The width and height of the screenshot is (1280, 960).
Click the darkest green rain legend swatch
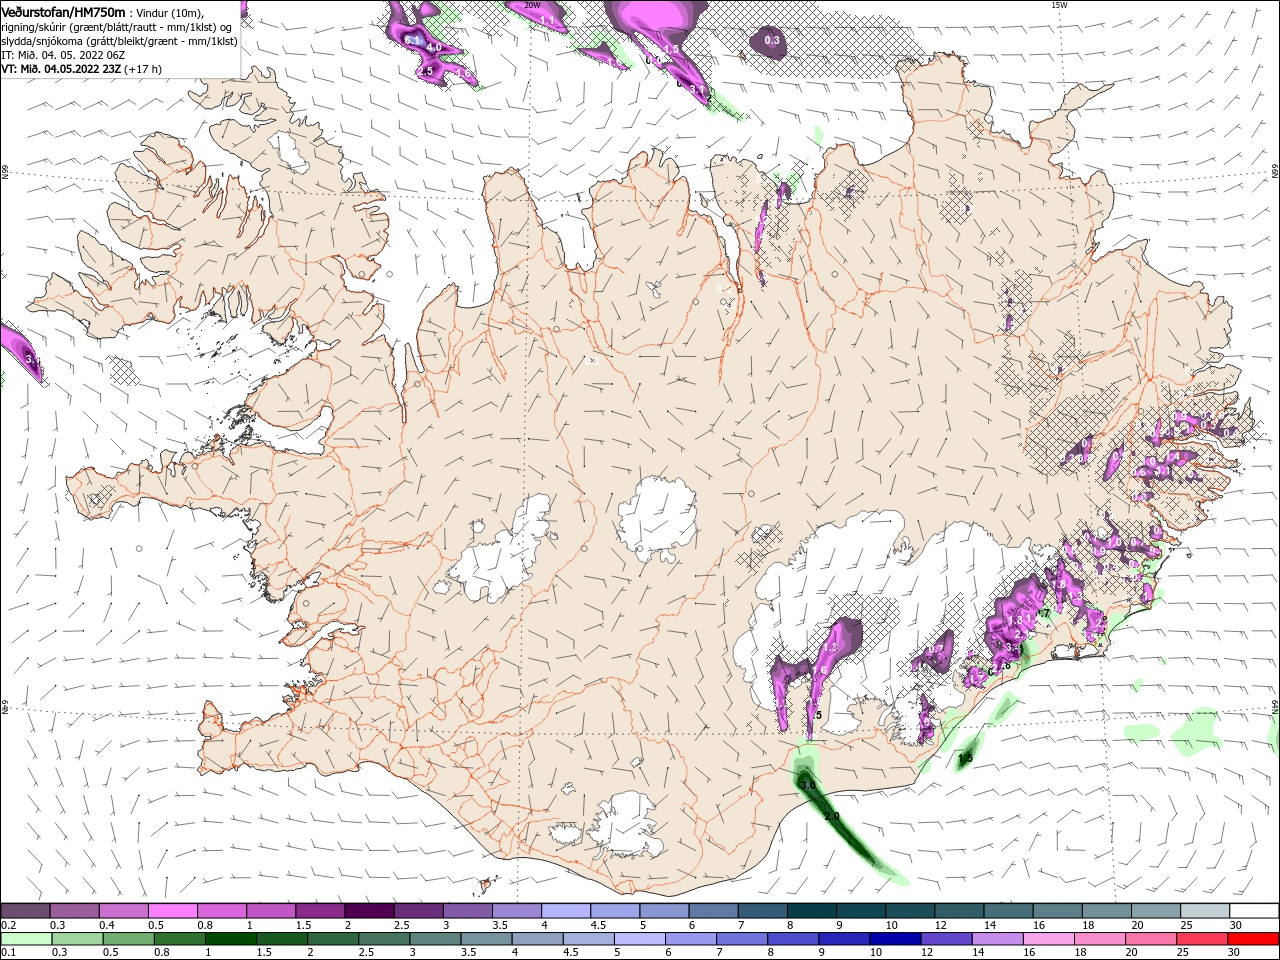tap(229, 939)
